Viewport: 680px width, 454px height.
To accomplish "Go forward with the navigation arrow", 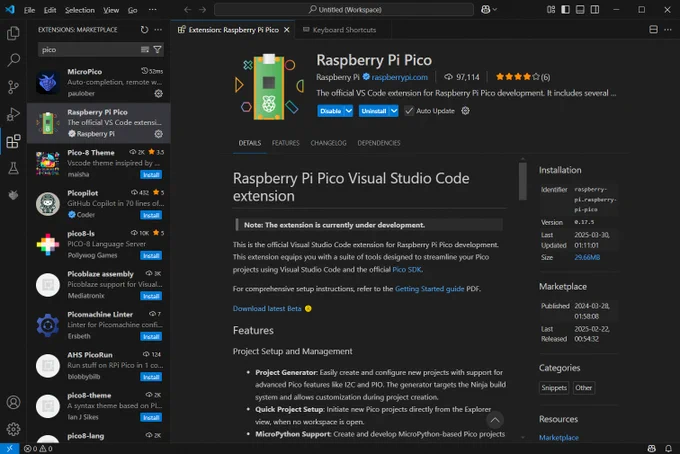I will 203,10.
